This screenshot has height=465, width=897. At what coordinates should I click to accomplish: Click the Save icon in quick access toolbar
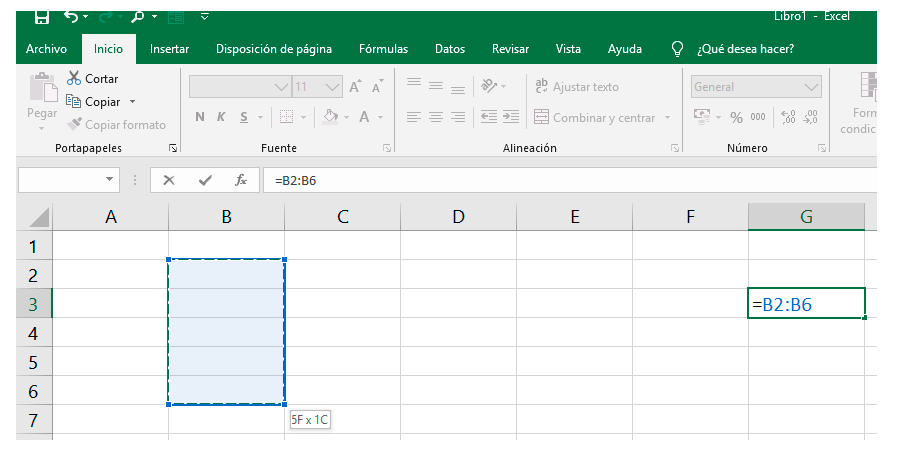(41, 17)
